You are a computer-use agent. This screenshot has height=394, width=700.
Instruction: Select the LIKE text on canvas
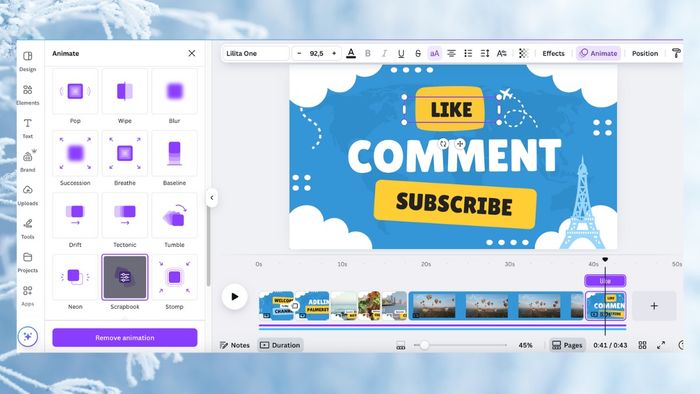[x=451, y=109]
